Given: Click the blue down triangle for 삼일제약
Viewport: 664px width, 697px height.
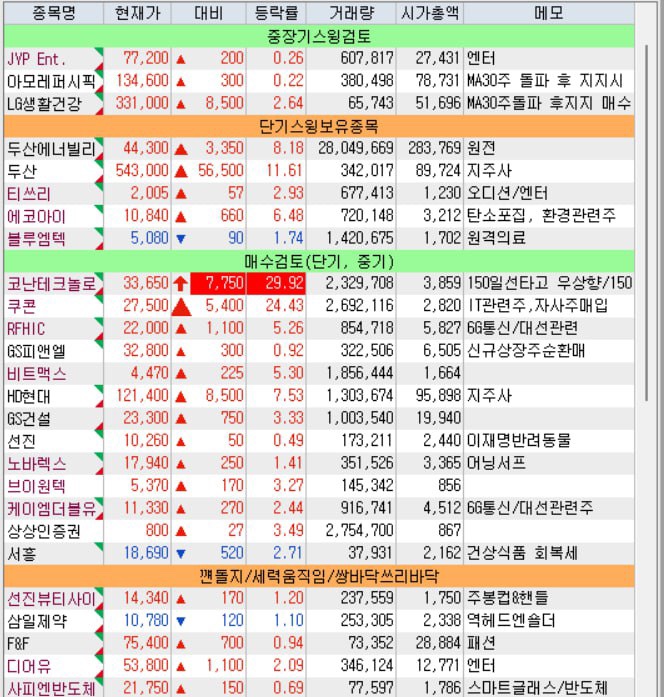Looking at the screenshot, I should coord(180,621).
